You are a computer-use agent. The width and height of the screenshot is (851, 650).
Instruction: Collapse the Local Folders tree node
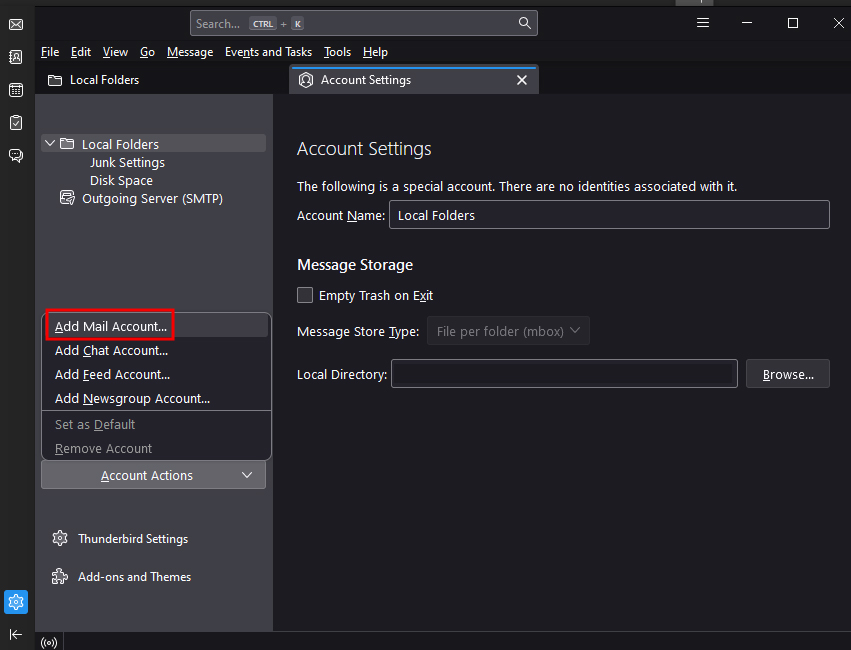(50, 144)
